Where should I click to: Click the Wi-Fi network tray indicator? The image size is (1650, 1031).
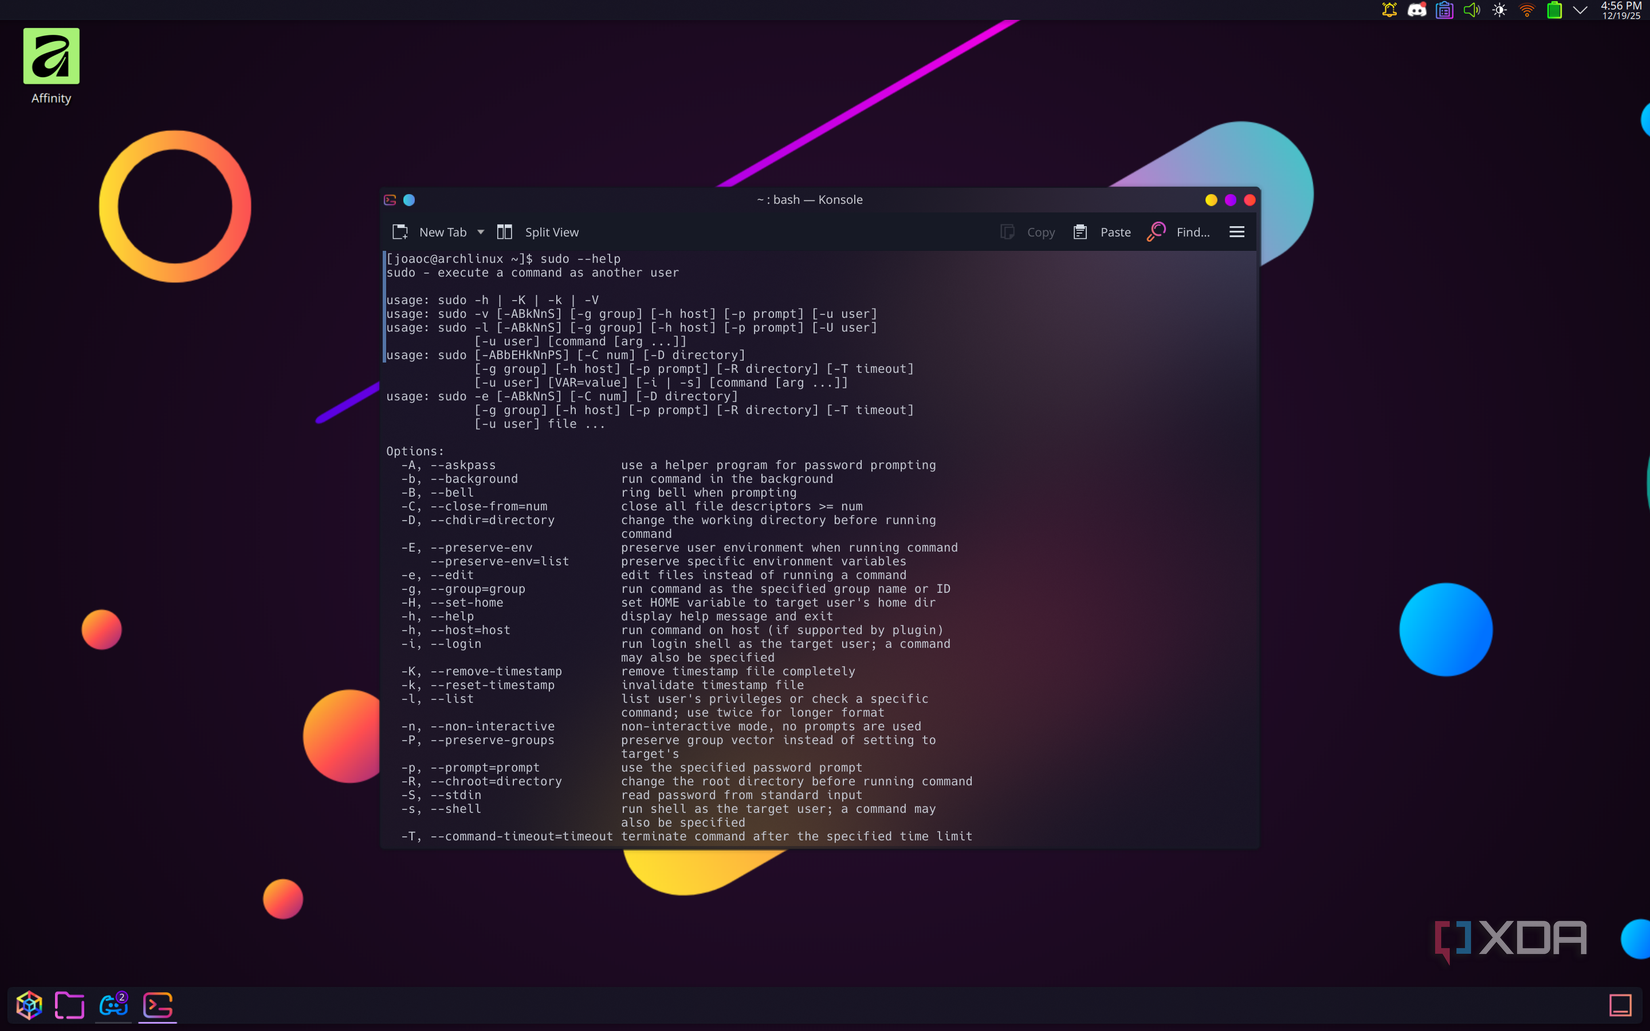click(1526, 10)
